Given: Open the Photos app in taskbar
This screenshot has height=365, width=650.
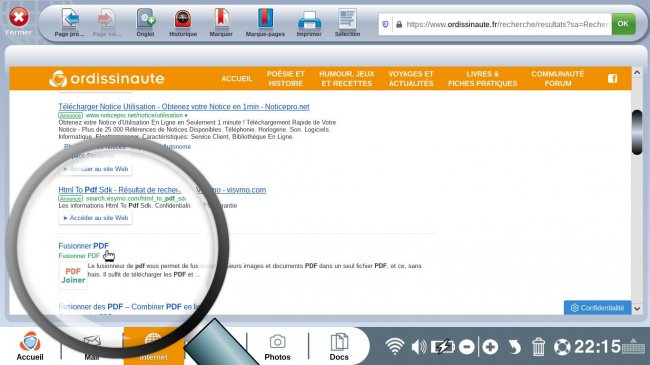Looking at the screenshot, I should (x=277, y=347).
